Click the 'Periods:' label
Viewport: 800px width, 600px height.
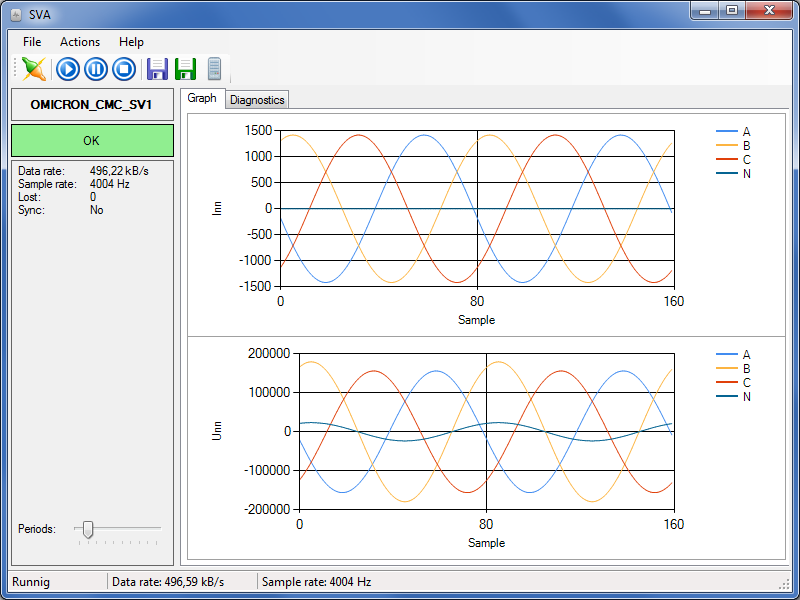click(x=37, y=529)
